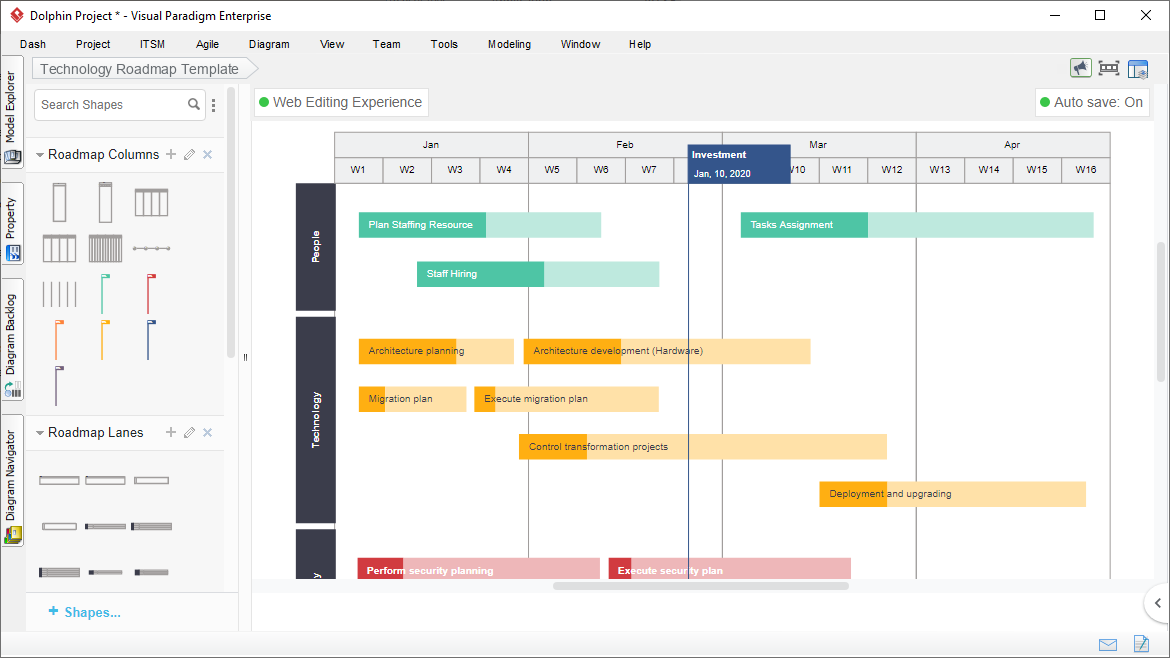The height and width of the screenshot is (658, 1170).
Task: Add a new Roadmap Columns item
Action: [x=171, y=154]
